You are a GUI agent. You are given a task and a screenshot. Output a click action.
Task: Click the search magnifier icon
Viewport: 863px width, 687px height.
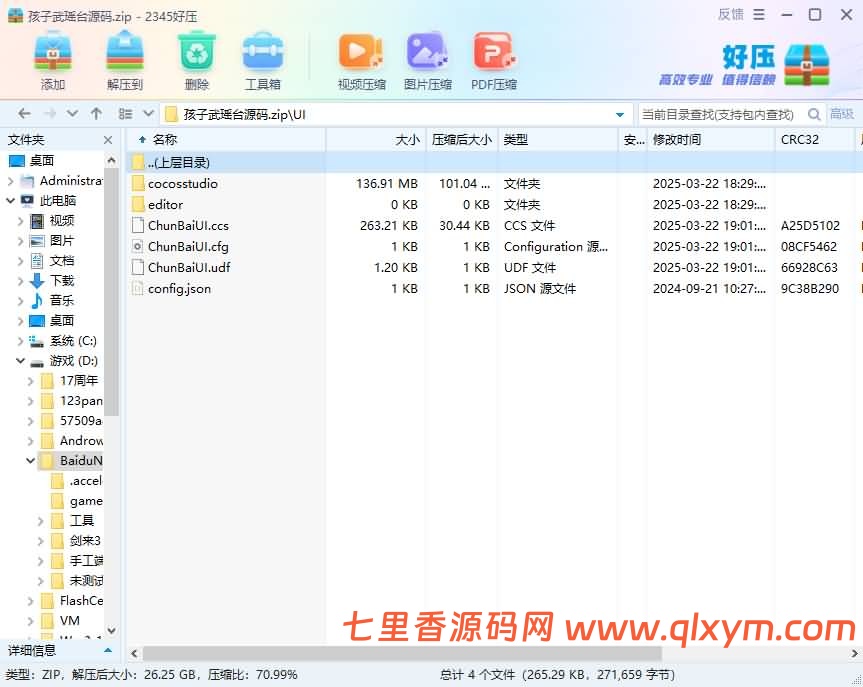[x=817, y=113]
